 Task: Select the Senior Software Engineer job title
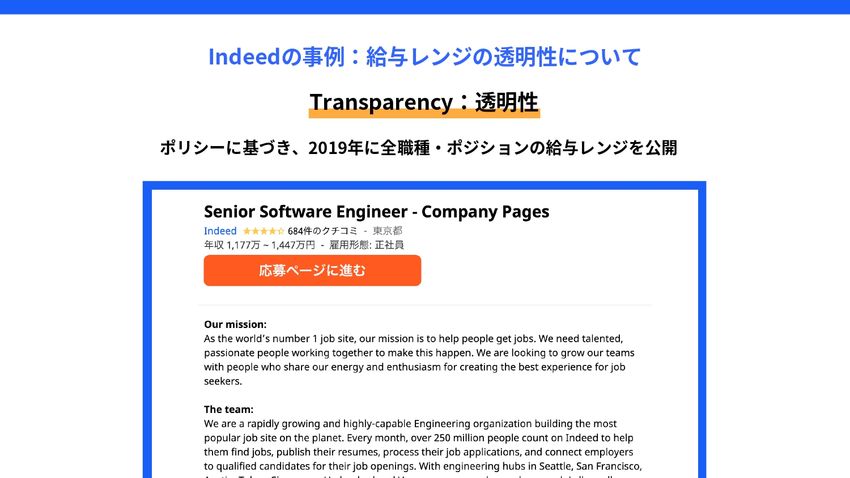(x=376, y=211)
